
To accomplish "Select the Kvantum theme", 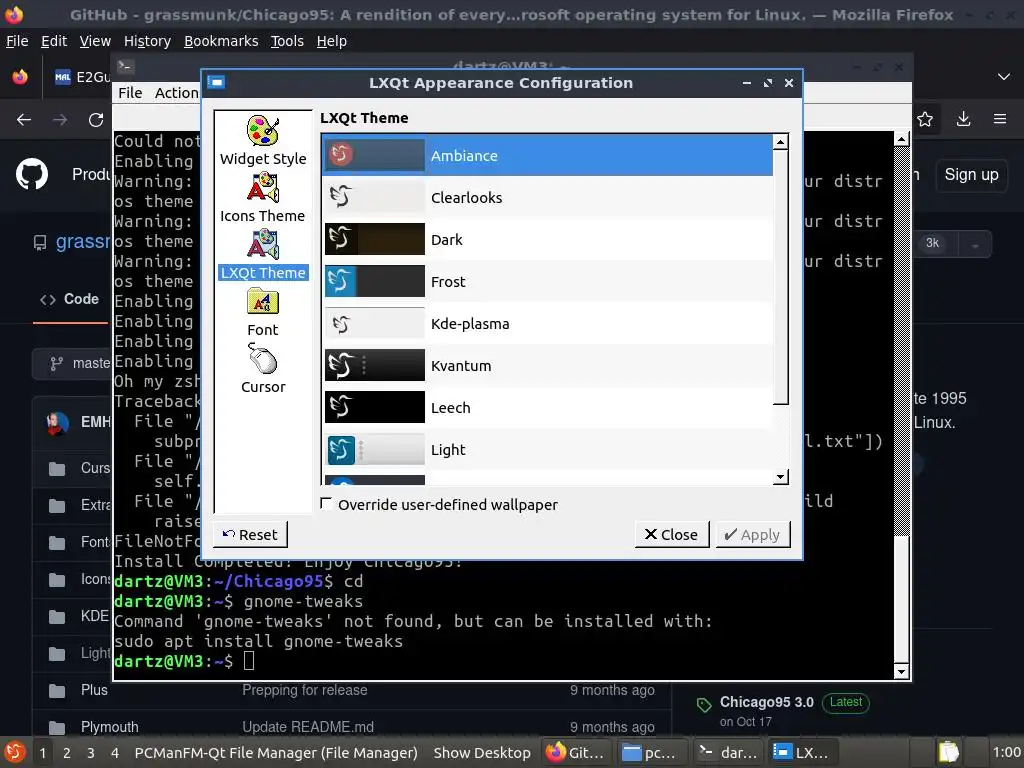I will tap(547, 366).
